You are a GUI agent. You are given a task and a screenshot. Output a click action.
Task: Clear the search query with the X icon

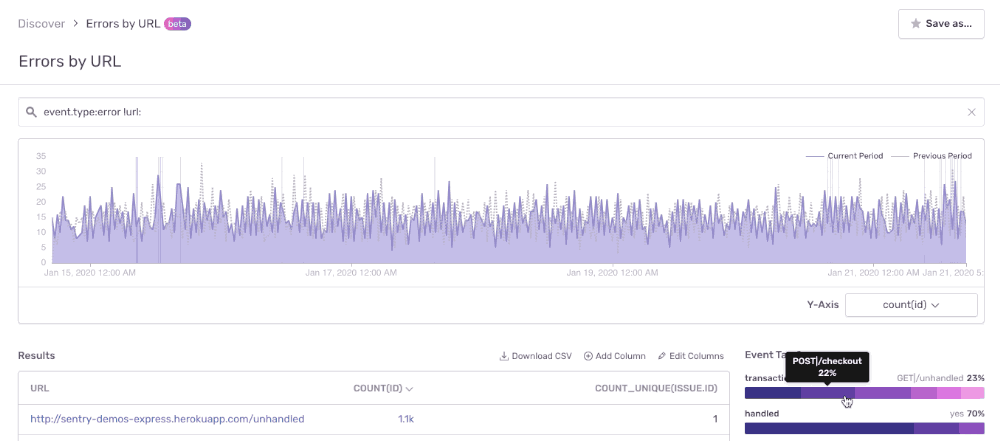(971, 113)
